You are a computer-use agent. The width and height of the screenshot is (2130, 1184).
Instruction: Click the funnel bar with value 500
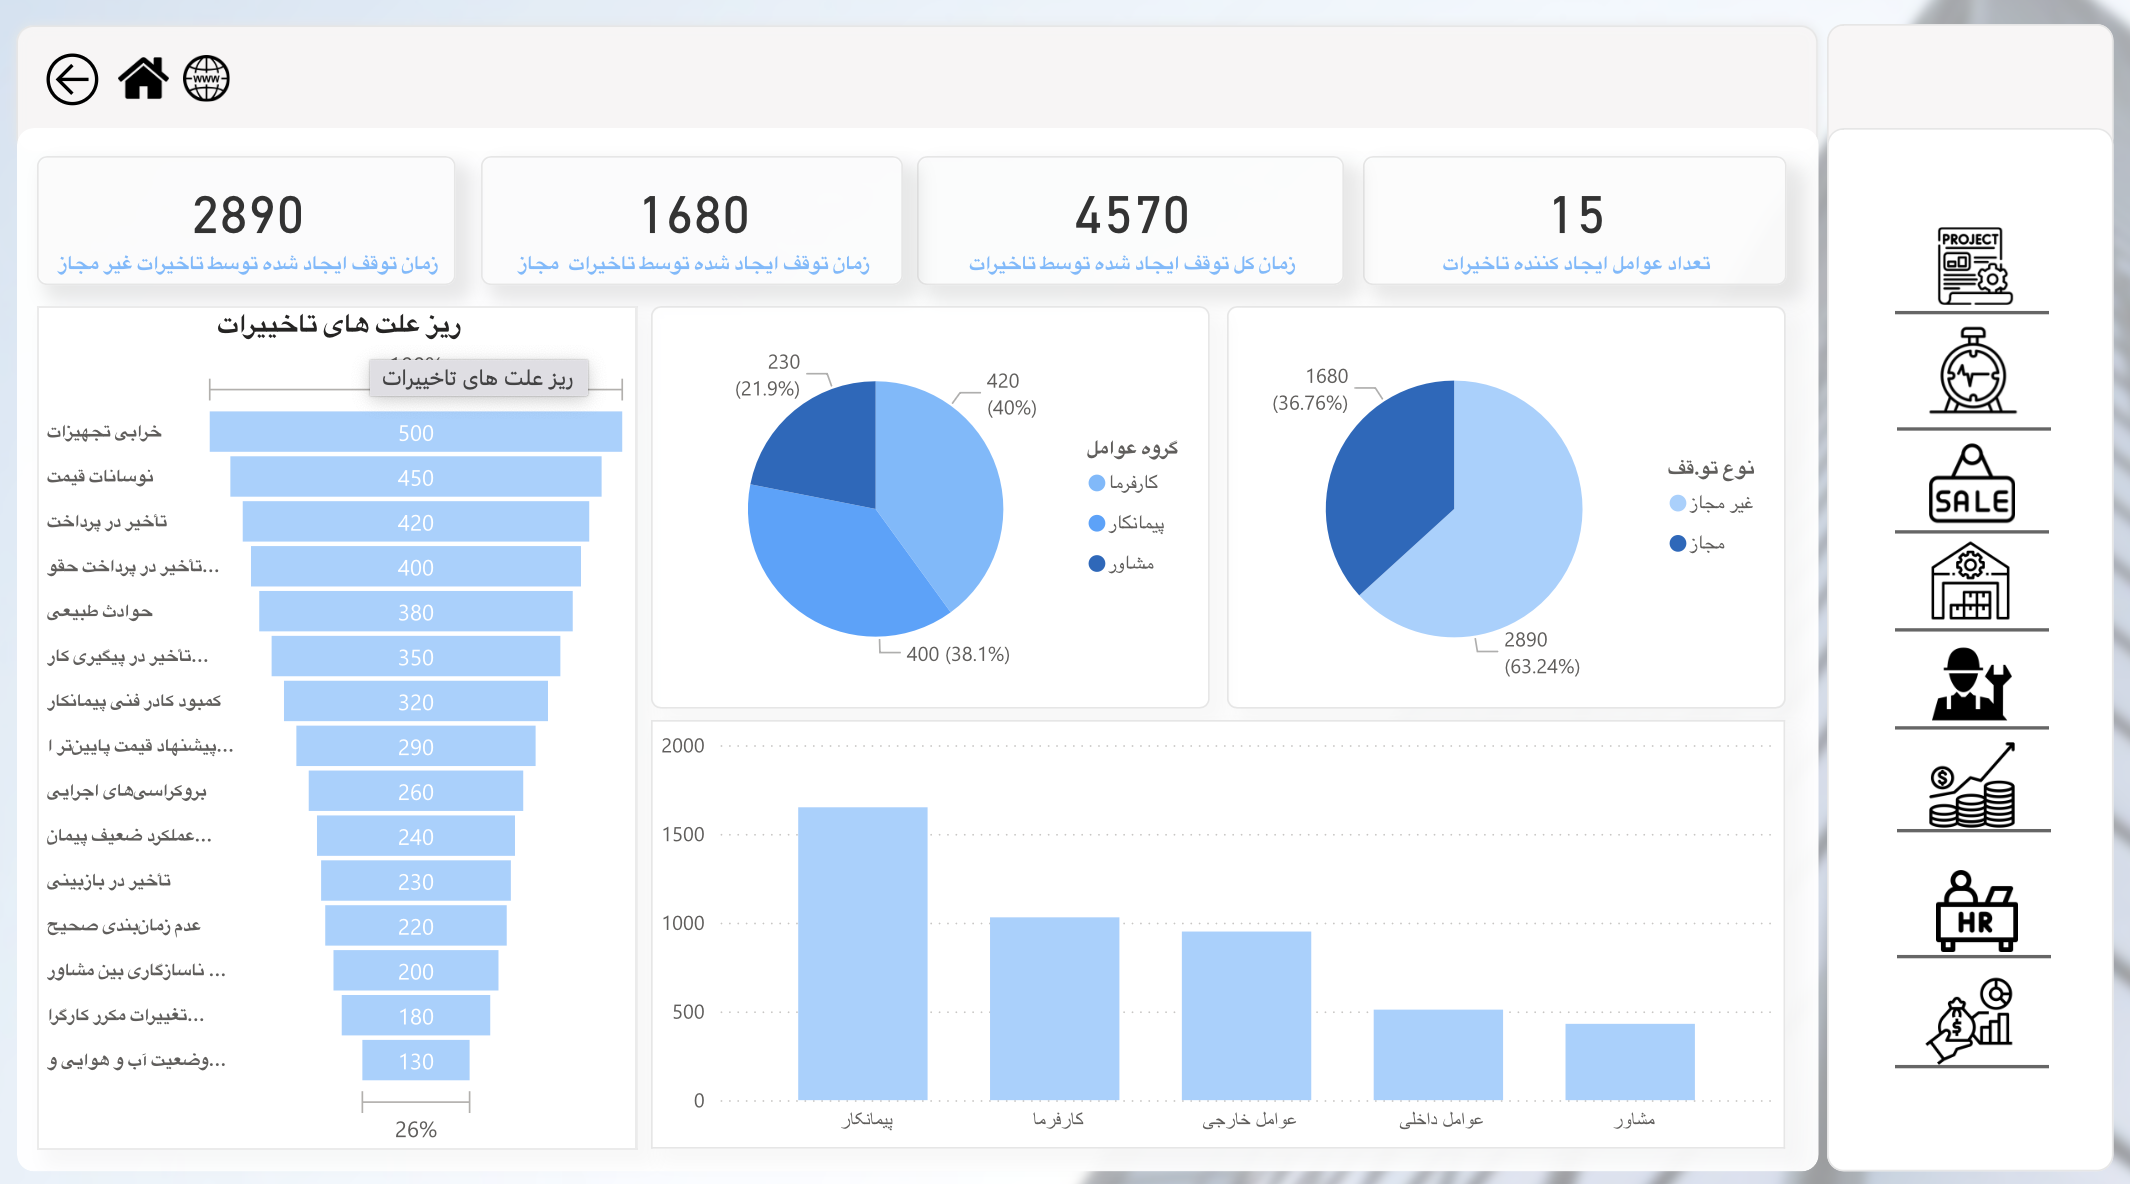pyautogui.click(x=416, y=432)
